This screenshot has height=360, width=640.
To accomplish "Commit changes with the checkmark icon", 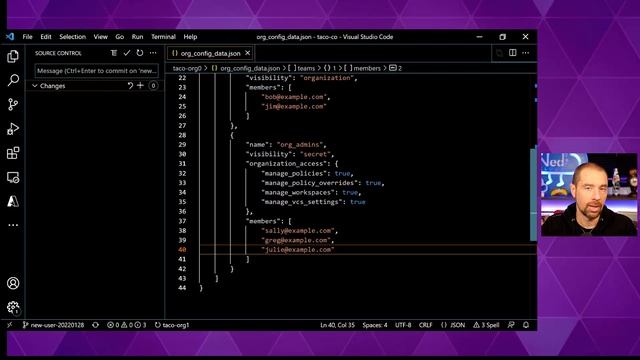I will click(x=127, y=53).
